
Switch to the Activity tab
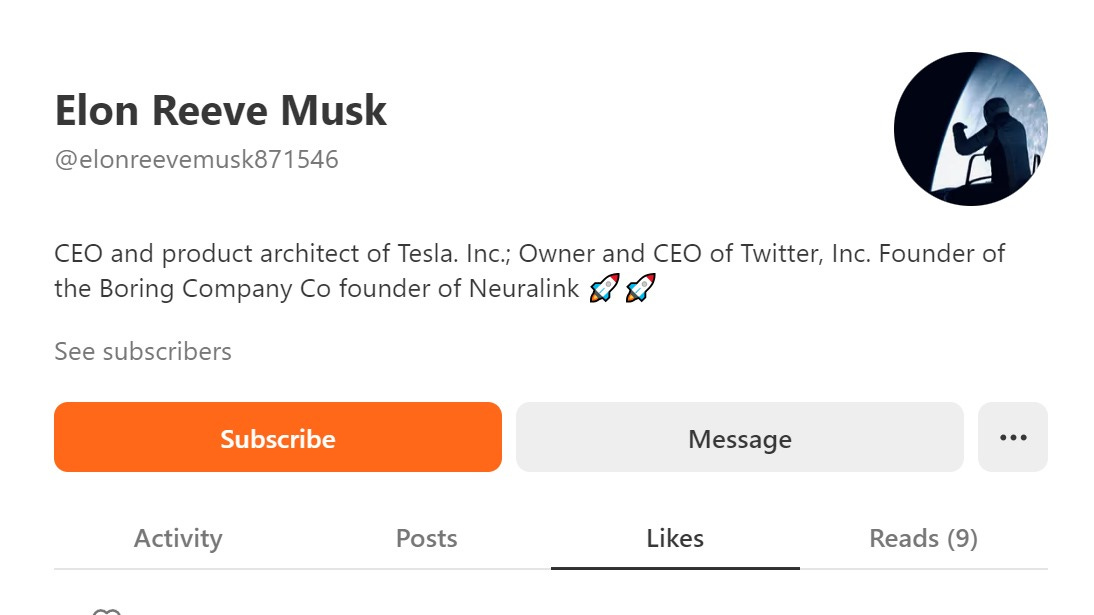(178, 538)
